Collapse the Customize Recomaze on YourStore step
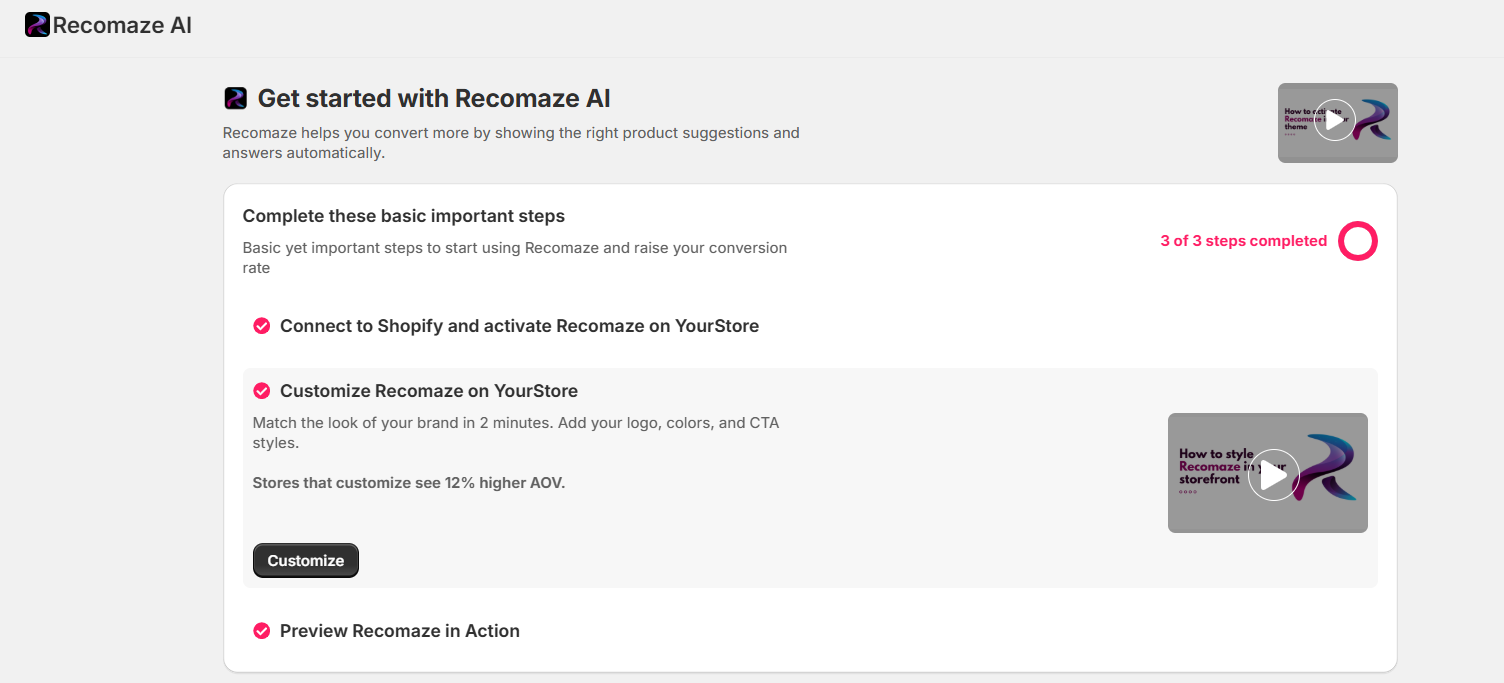Image resolution: width=1504 pixels, height=683 pixels. click(428, 391)
